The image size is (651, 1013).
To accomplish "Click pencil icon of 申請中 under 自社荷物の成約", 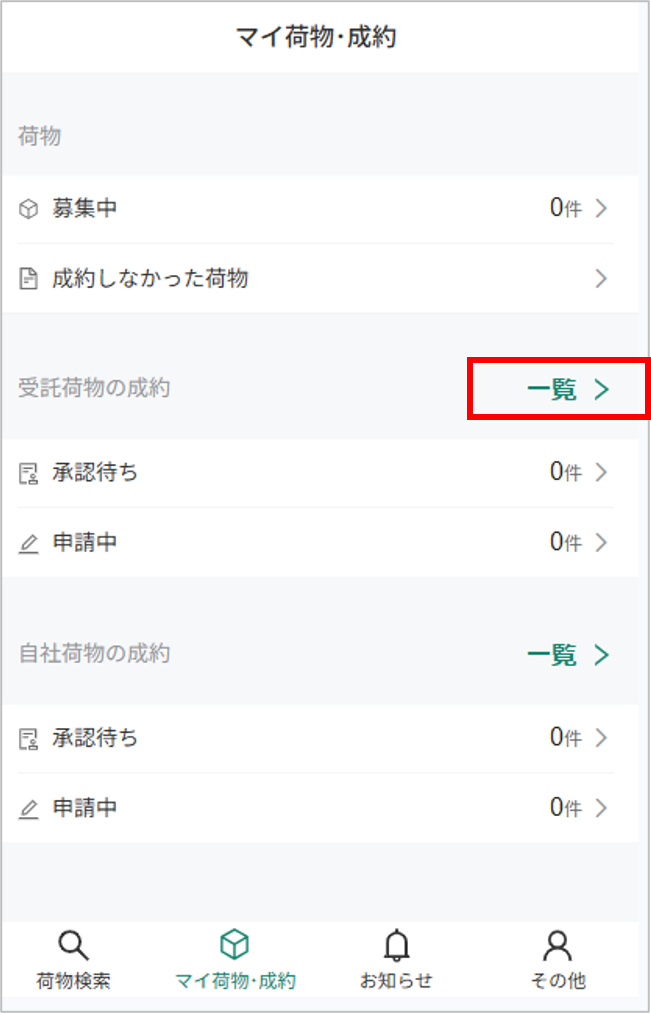I will (28, 808).
